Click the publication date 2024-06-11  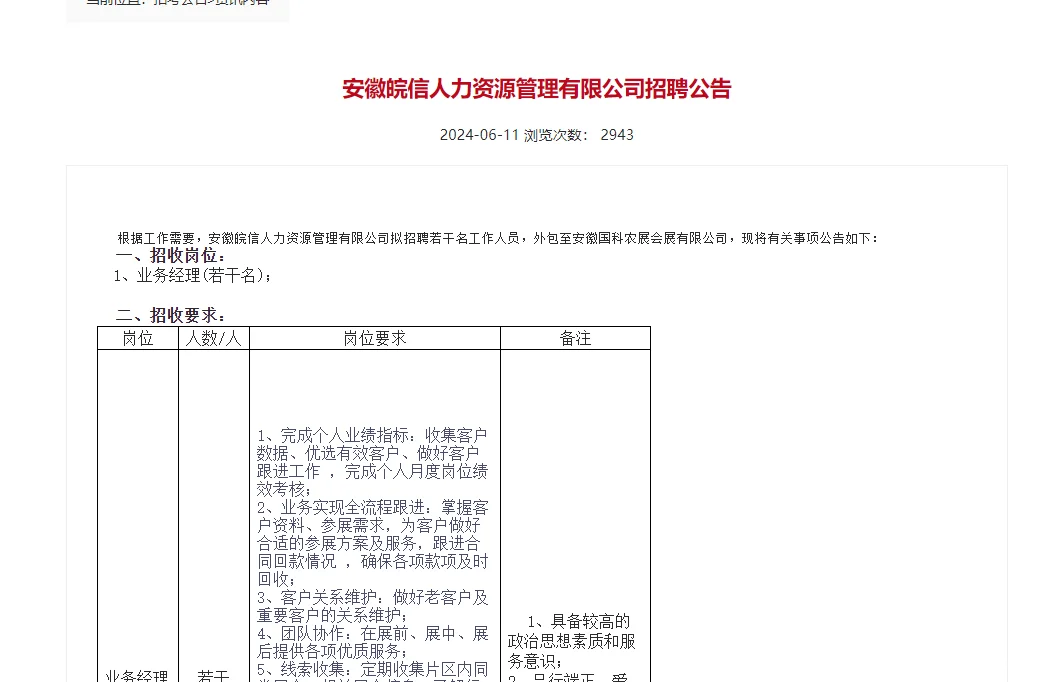pos(478,134)
